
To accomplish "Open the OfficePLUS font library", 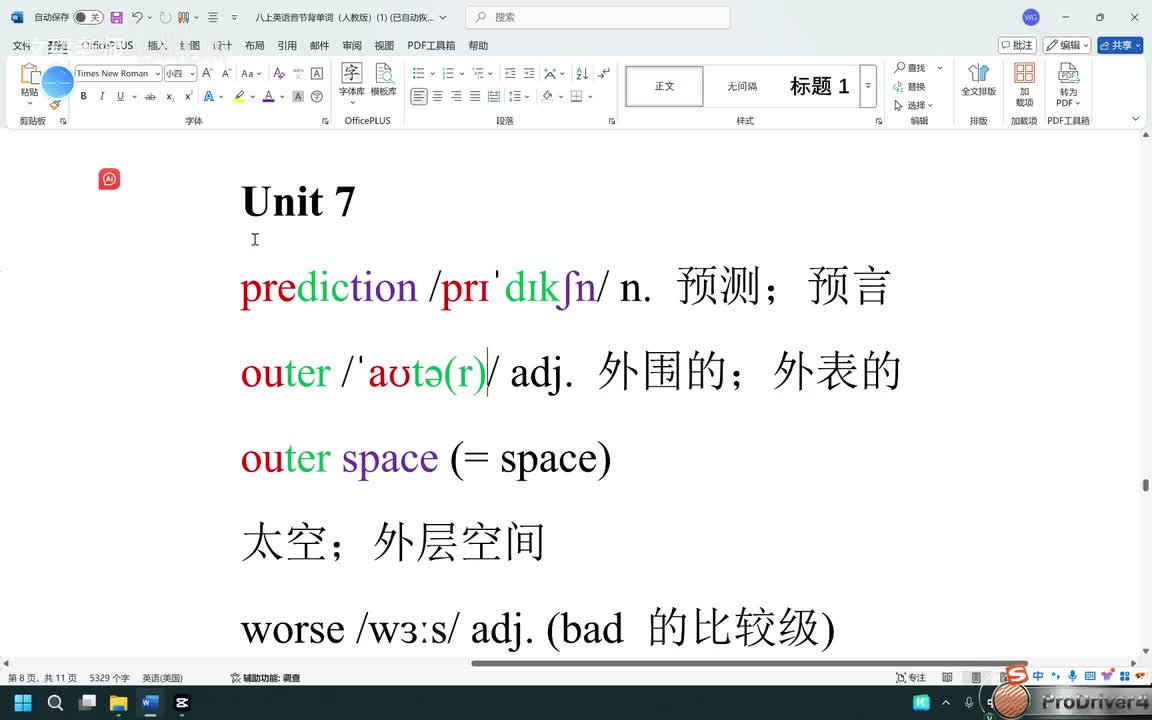I will point(352,81).
